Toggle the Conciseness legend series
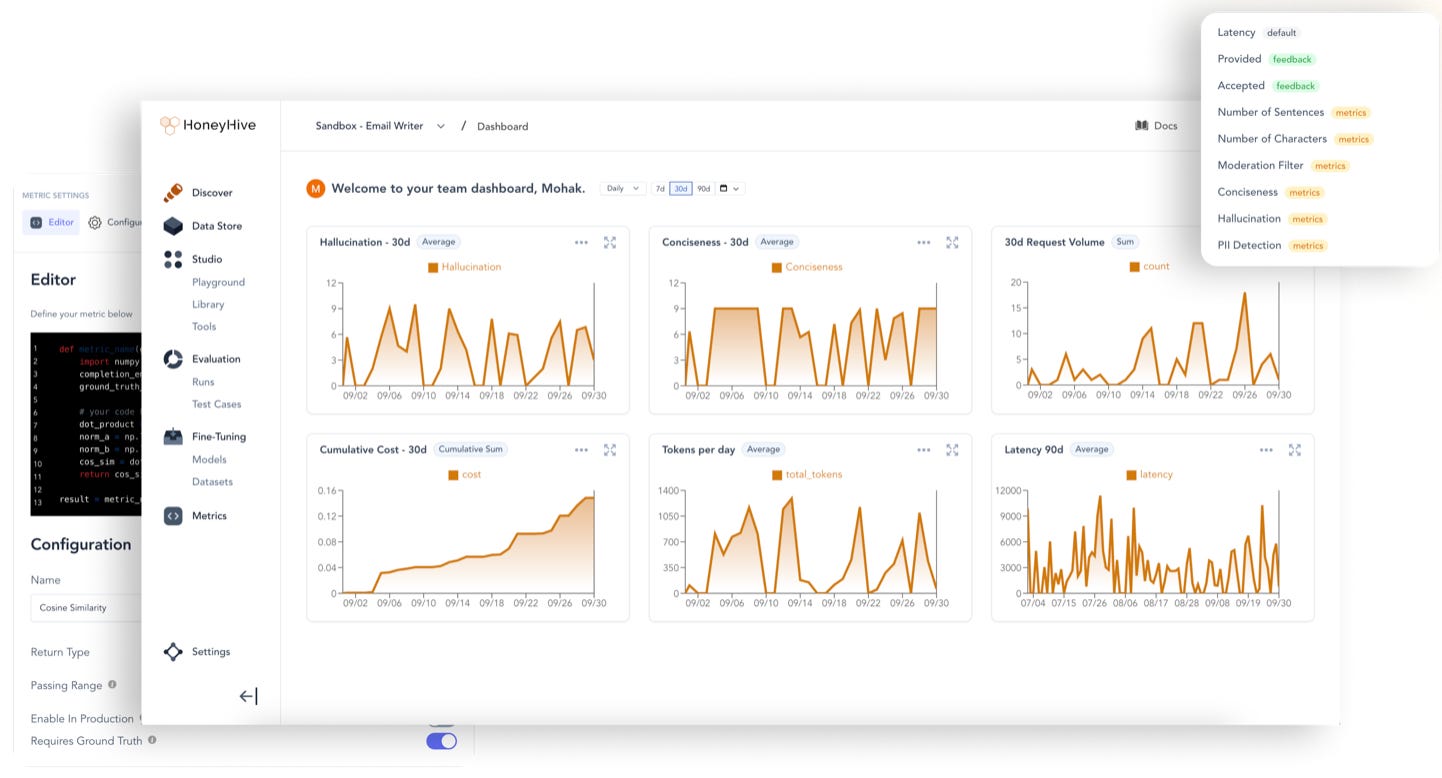The image size is (1442, 778). 807,267
